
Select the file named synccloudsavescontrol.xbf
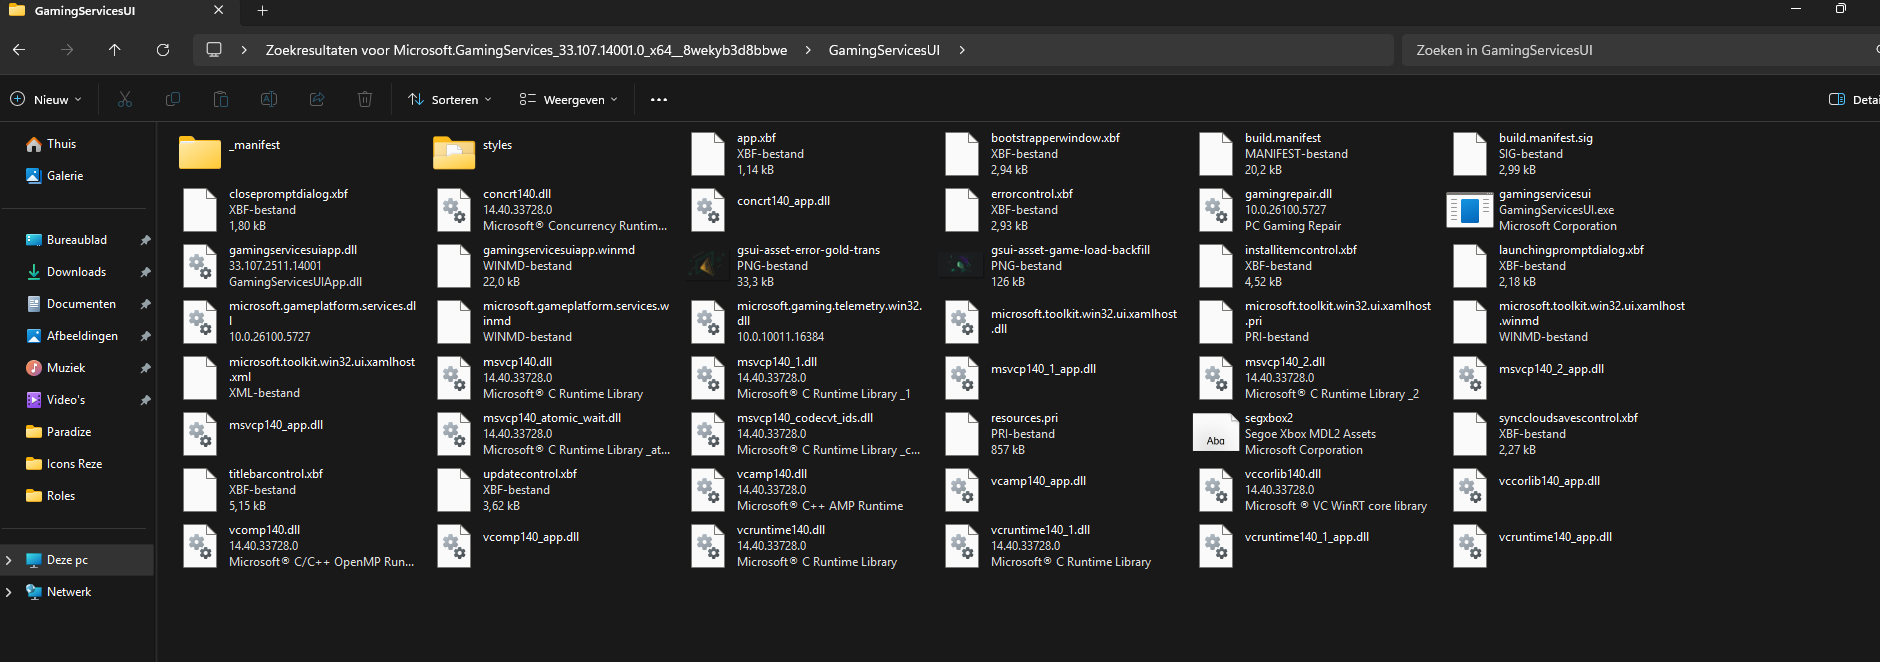click(1568, 418)
